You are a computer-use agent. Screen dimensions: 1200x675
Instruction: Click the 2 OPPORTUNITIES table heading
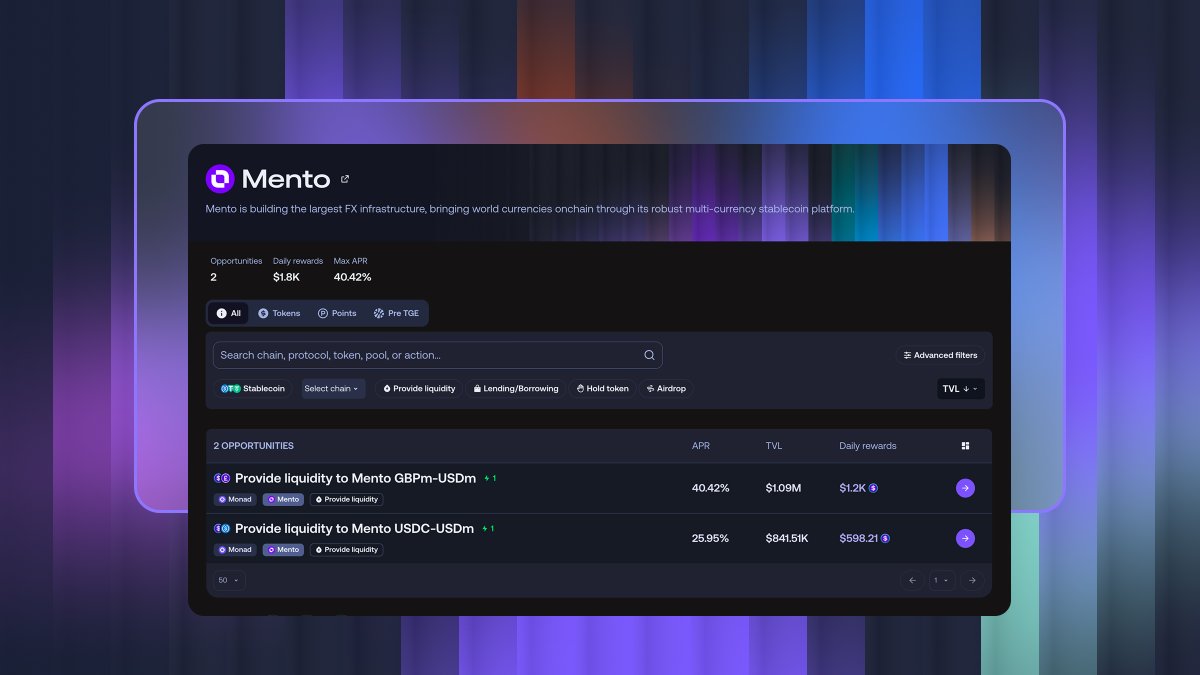click(x=254, y=446)
